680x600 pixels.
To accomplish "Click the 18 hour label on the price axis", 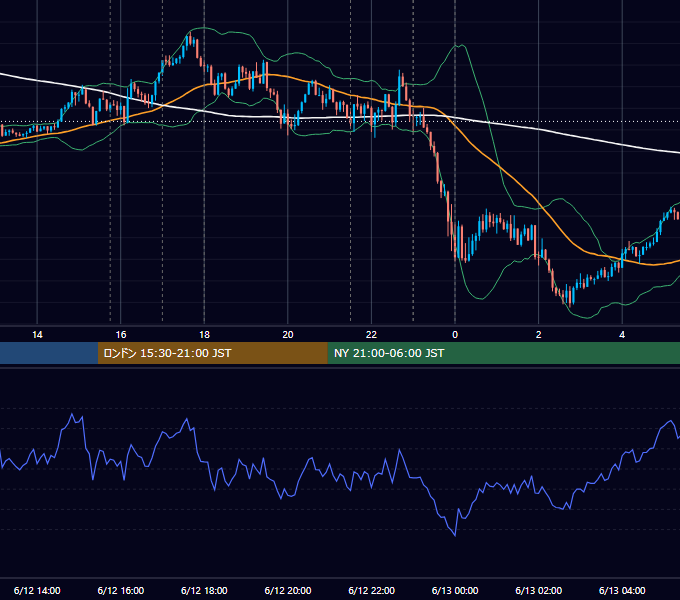I will [x=204, y=335].
